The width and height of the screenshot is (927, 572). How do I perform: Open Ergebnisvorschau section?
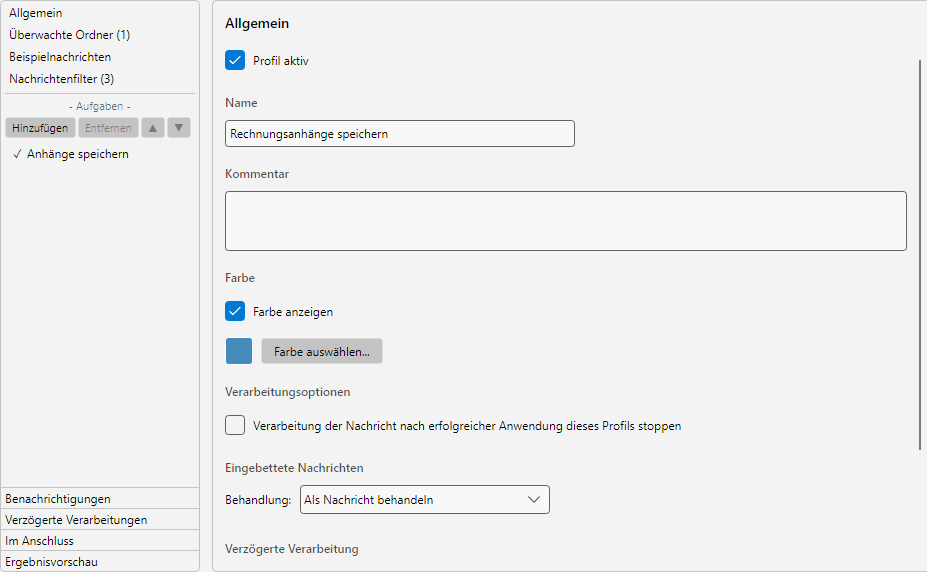click(x=100, y=561)
